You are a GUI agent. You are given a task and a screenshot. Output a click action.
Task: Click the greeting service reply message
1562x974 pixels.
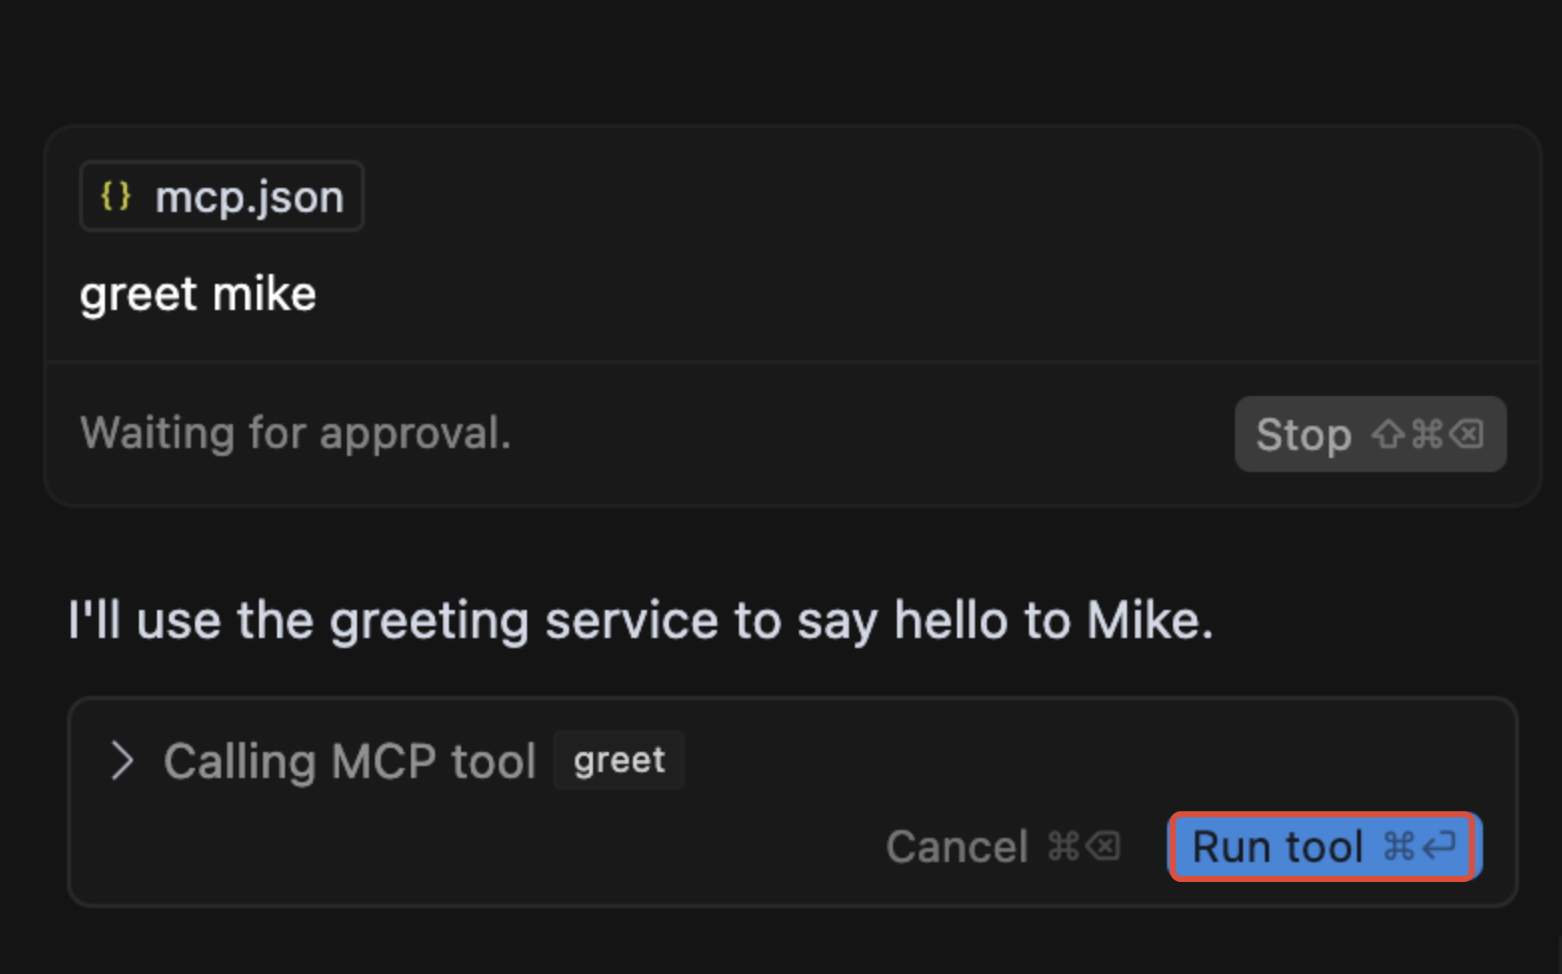coord(640,620)
